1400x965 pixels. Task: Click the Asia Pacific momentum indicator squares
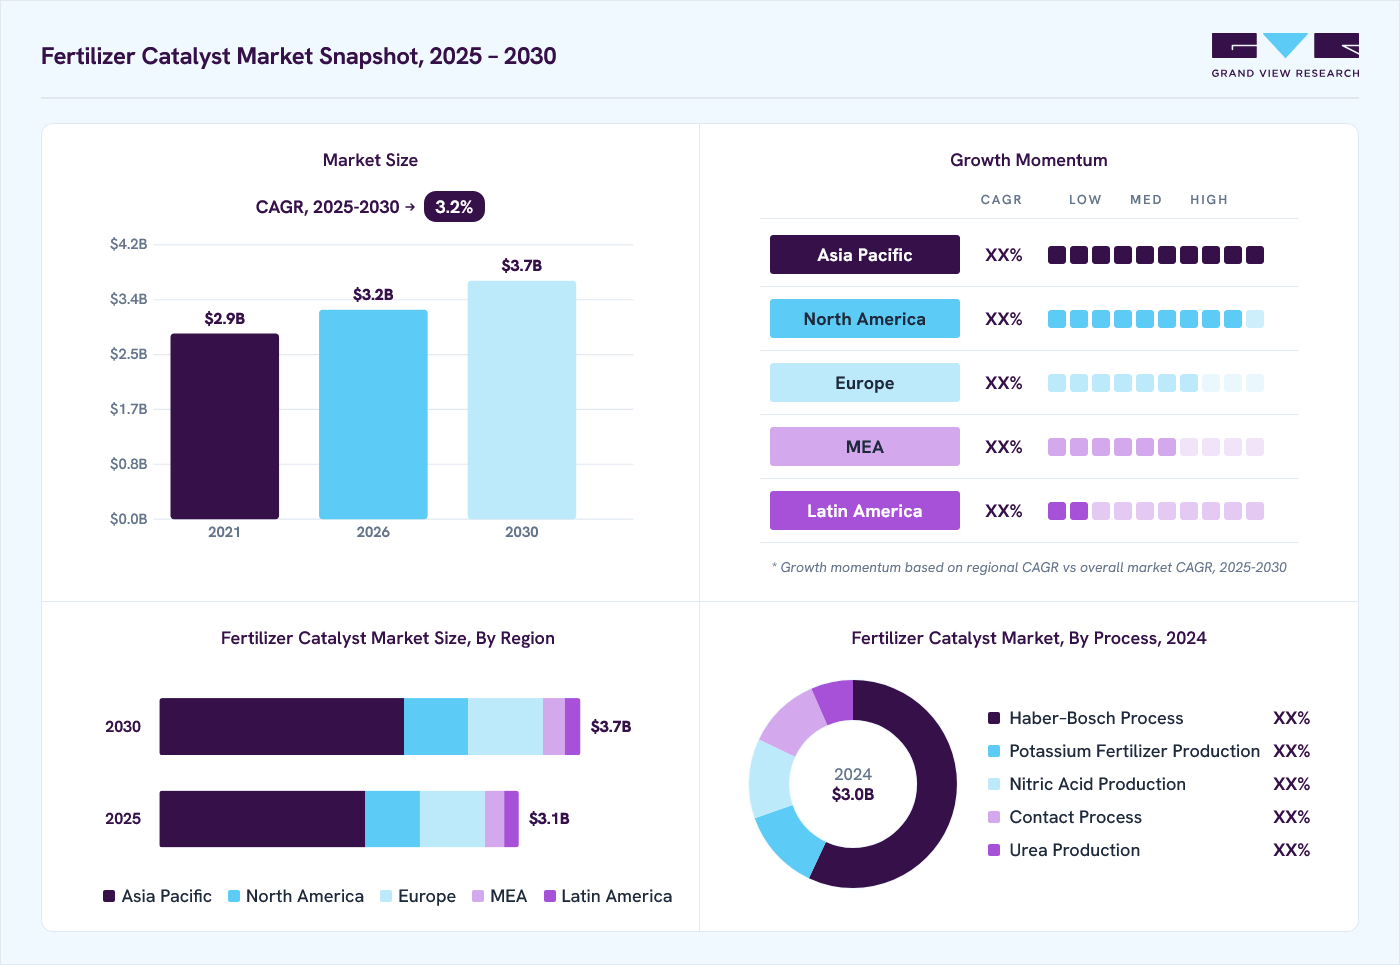click(1156, 255)
